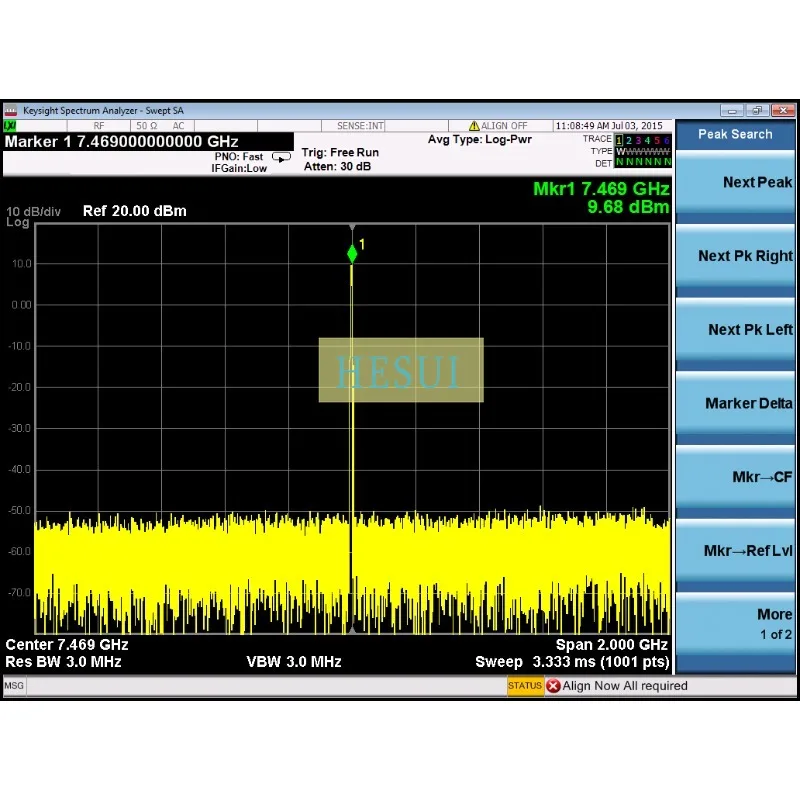Click the STATUS indicator in status bar
The width and height of the screenshot is (800, 800).
525,686
